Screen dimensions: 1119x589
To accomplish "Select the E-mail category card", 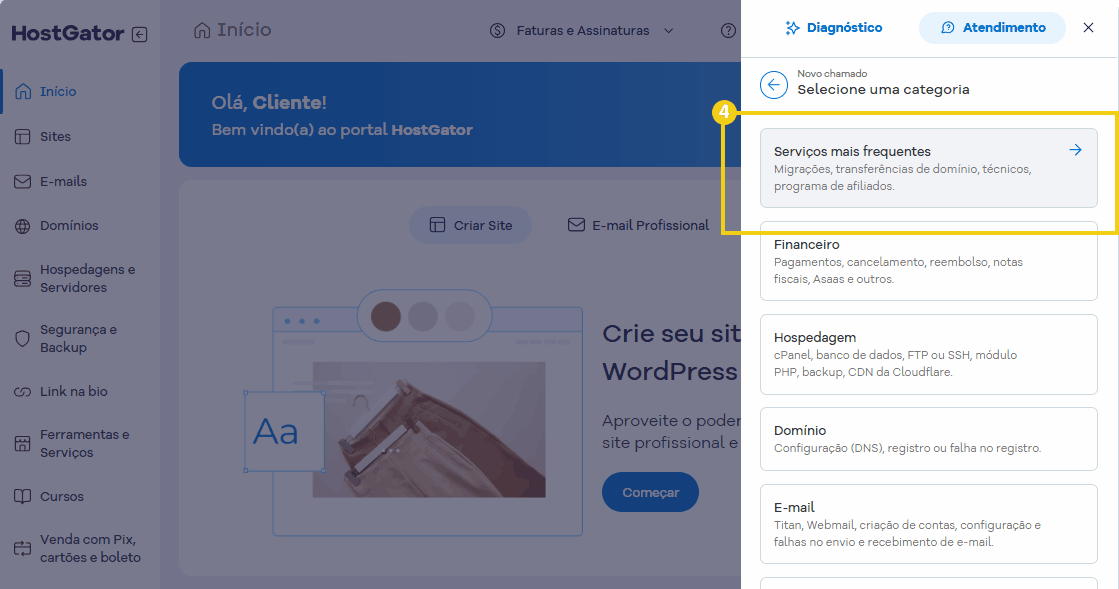I will 928,524.
